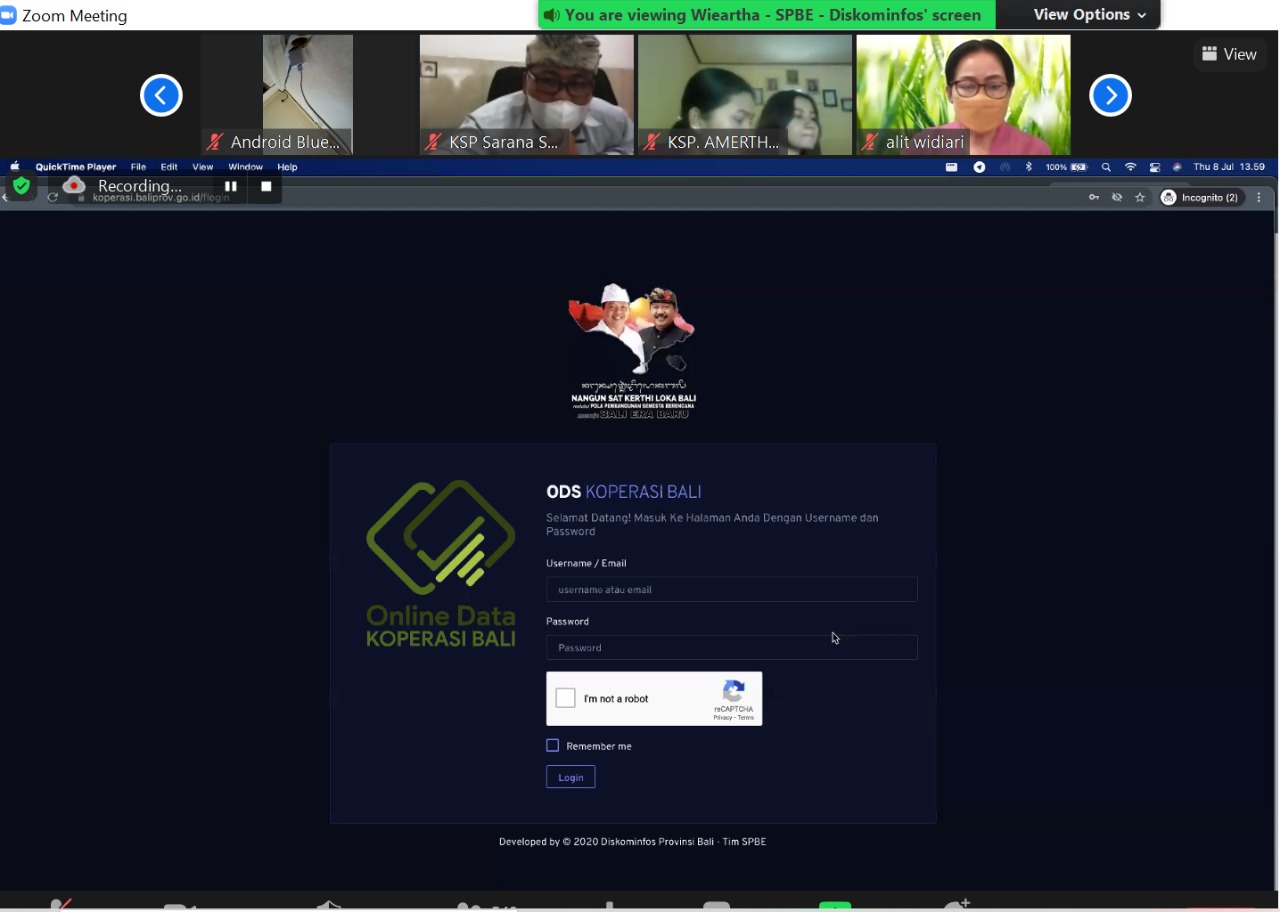Click muted mic icon on Android Blue...
This screenshot has height=912, width=1280.
(x=214, y=142)
